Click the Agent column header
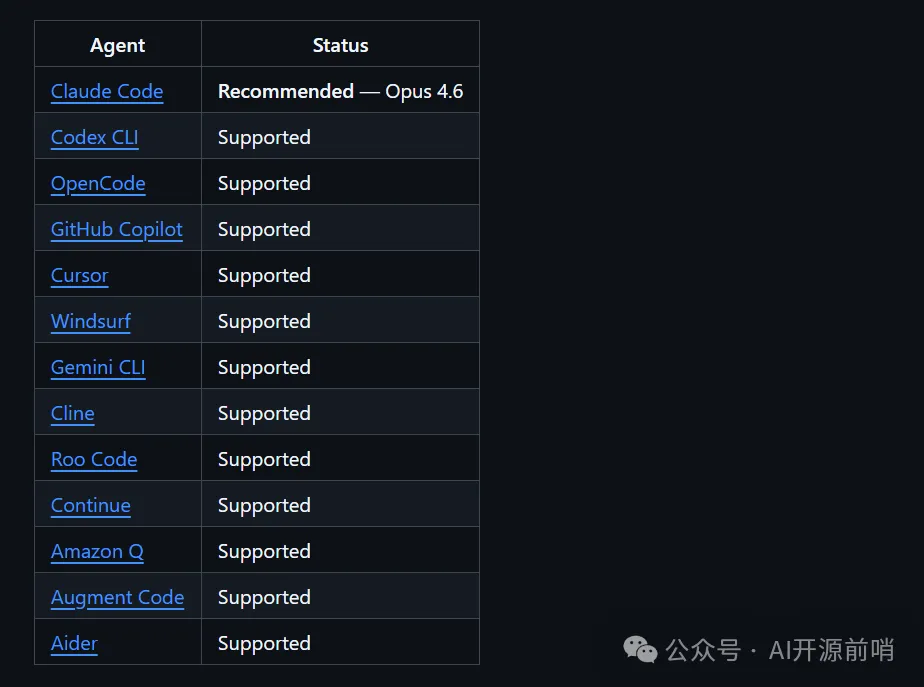The image size is (924, 687). pos(118,45)
